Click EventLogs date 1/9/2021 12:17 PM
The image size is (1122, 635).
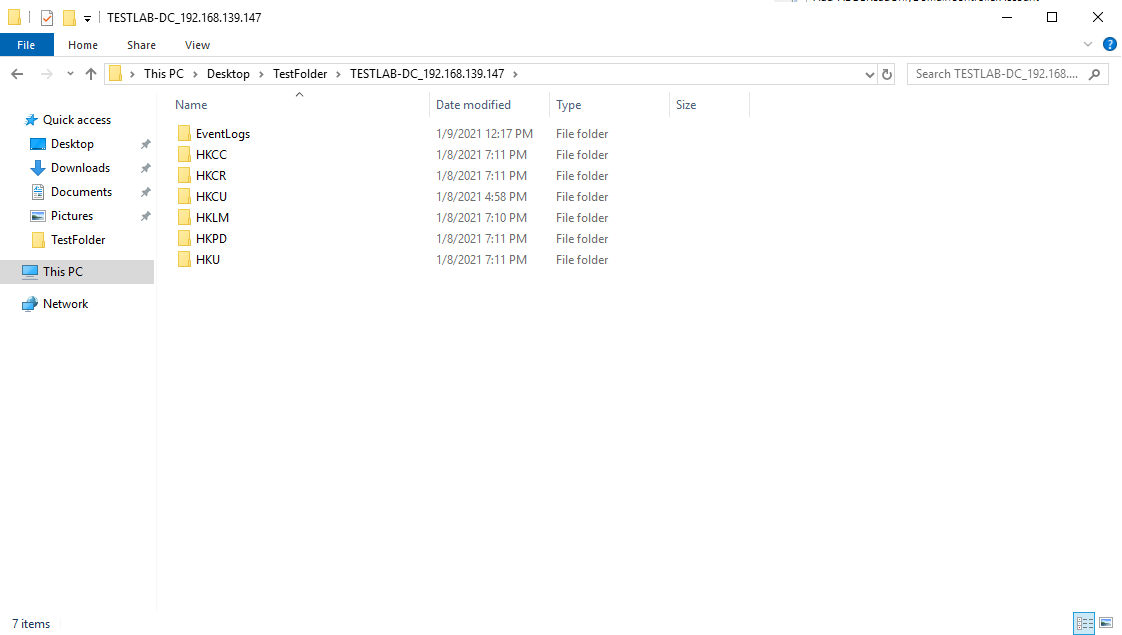tap(484, 134)
